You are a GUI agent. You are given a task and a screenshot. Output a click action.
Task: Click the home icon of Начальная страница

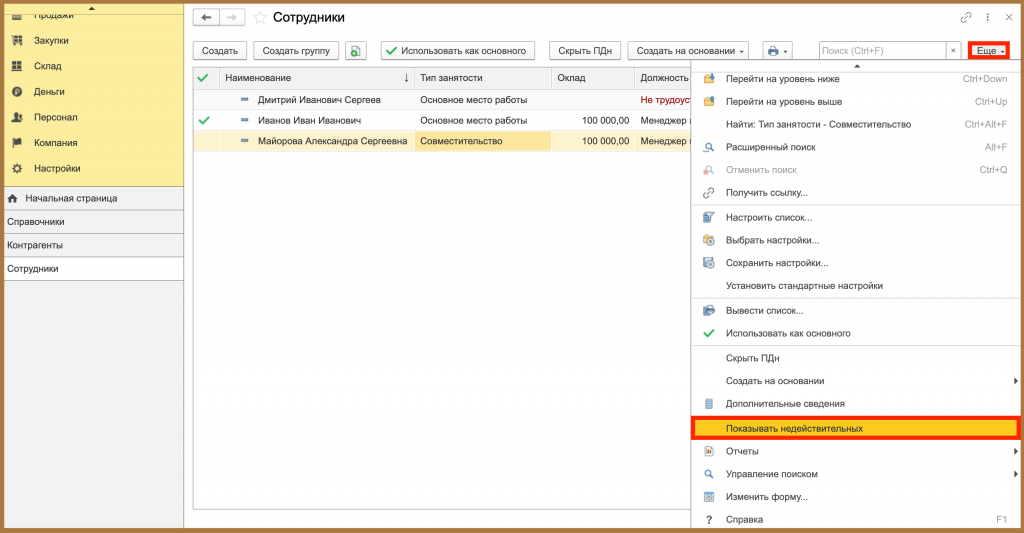12,198
